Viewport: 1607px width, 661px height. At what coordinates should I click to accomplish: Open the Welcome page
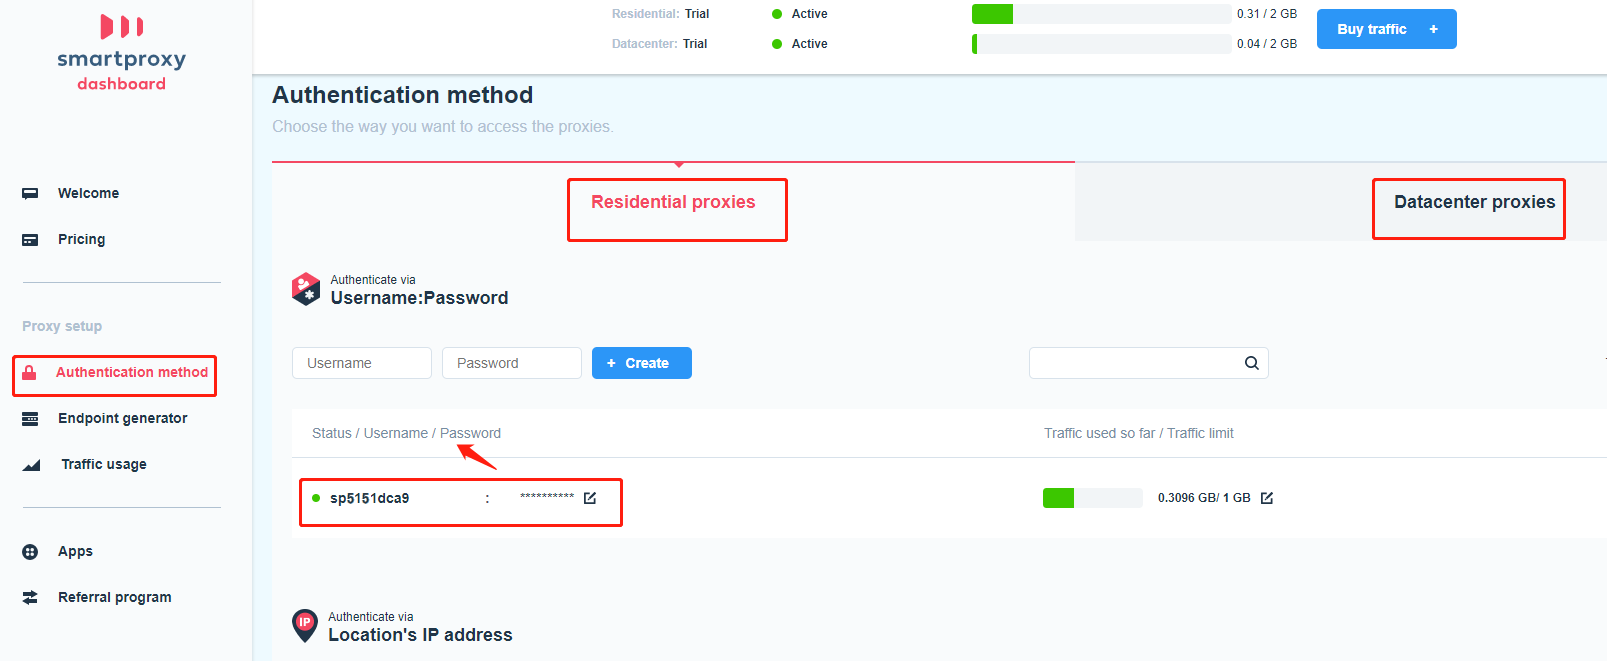(88, 193)
